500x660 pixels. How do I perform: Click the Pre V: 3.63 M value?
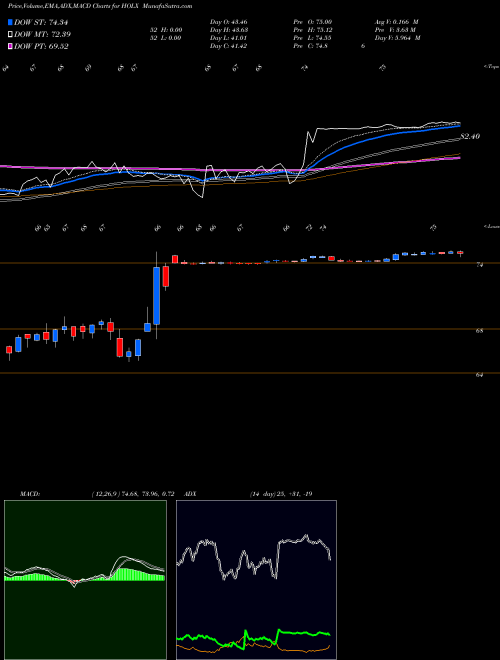395,30
